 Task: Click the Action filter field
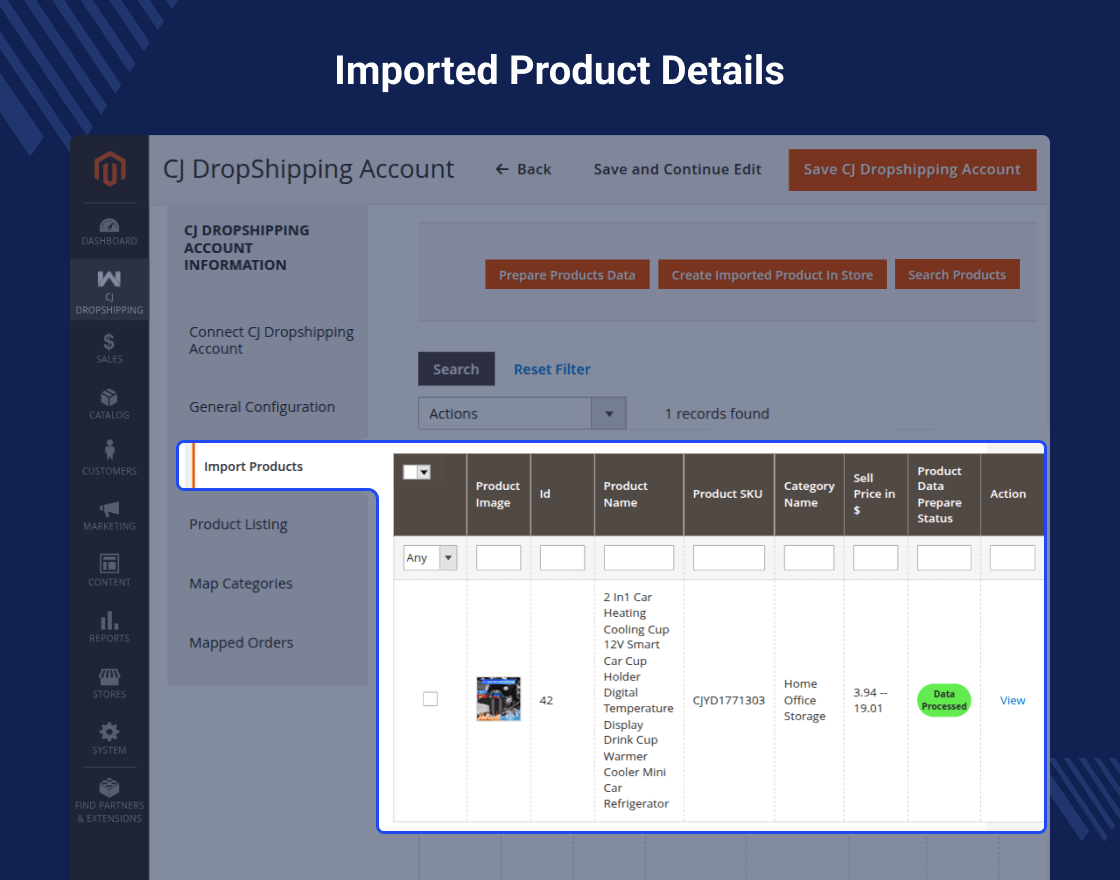pos(1013,558)
